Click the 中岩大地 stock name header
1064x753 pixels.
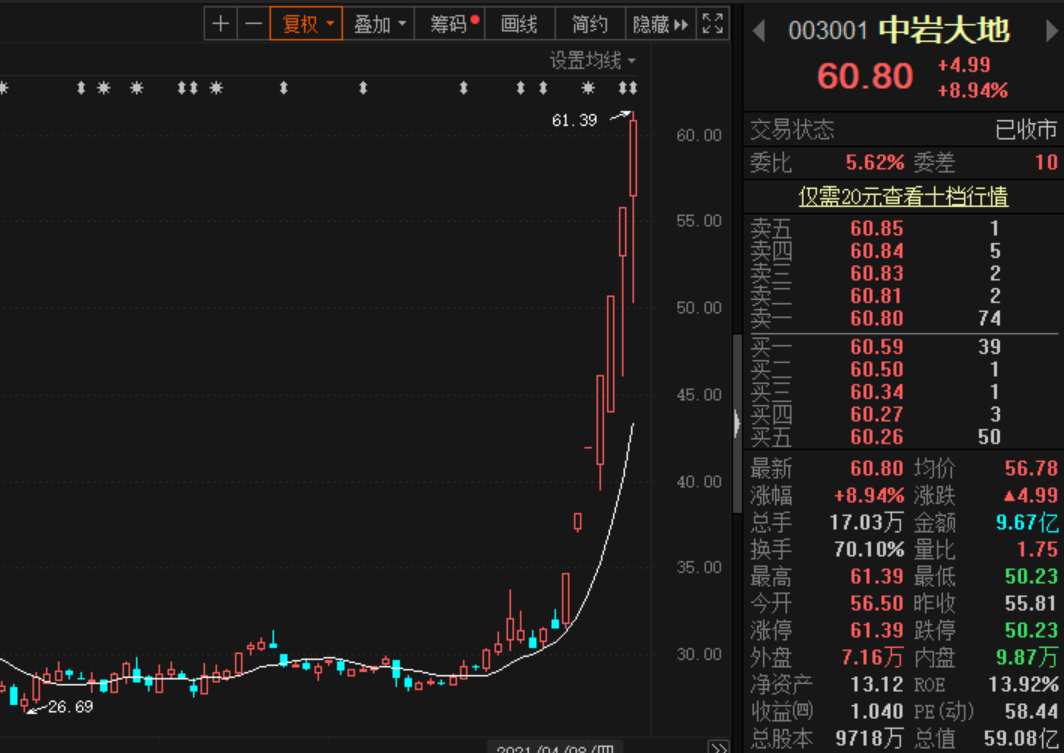944,31
